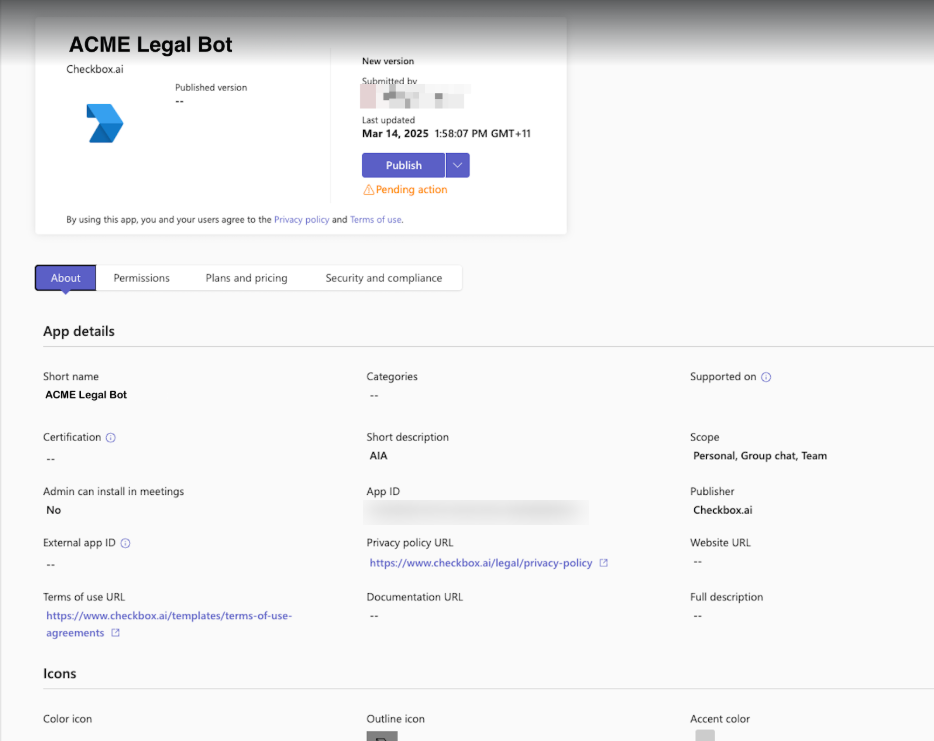Click the Website URL label
The width and height of the screenshot is (934, 741).
tap(720, 543)
